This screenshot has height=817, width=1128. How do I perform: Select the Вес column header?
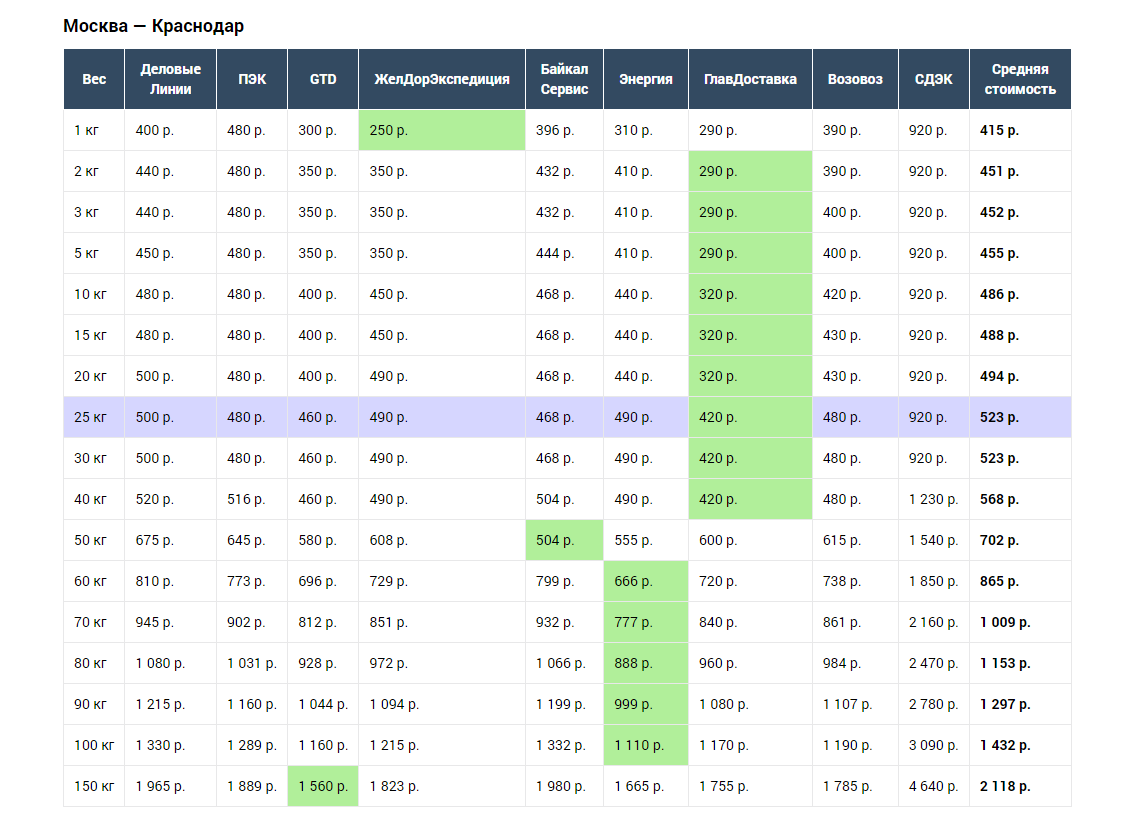point(94,79)
